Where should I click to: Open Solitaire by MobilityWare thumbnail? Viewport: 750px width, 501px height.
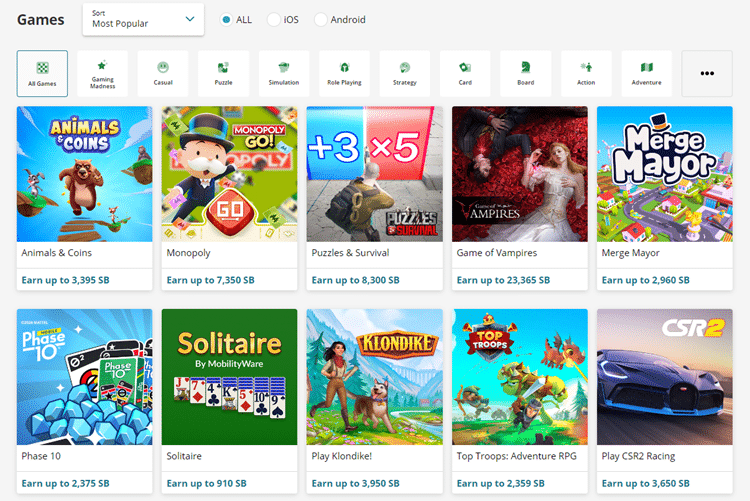click(x=230, y=377)
